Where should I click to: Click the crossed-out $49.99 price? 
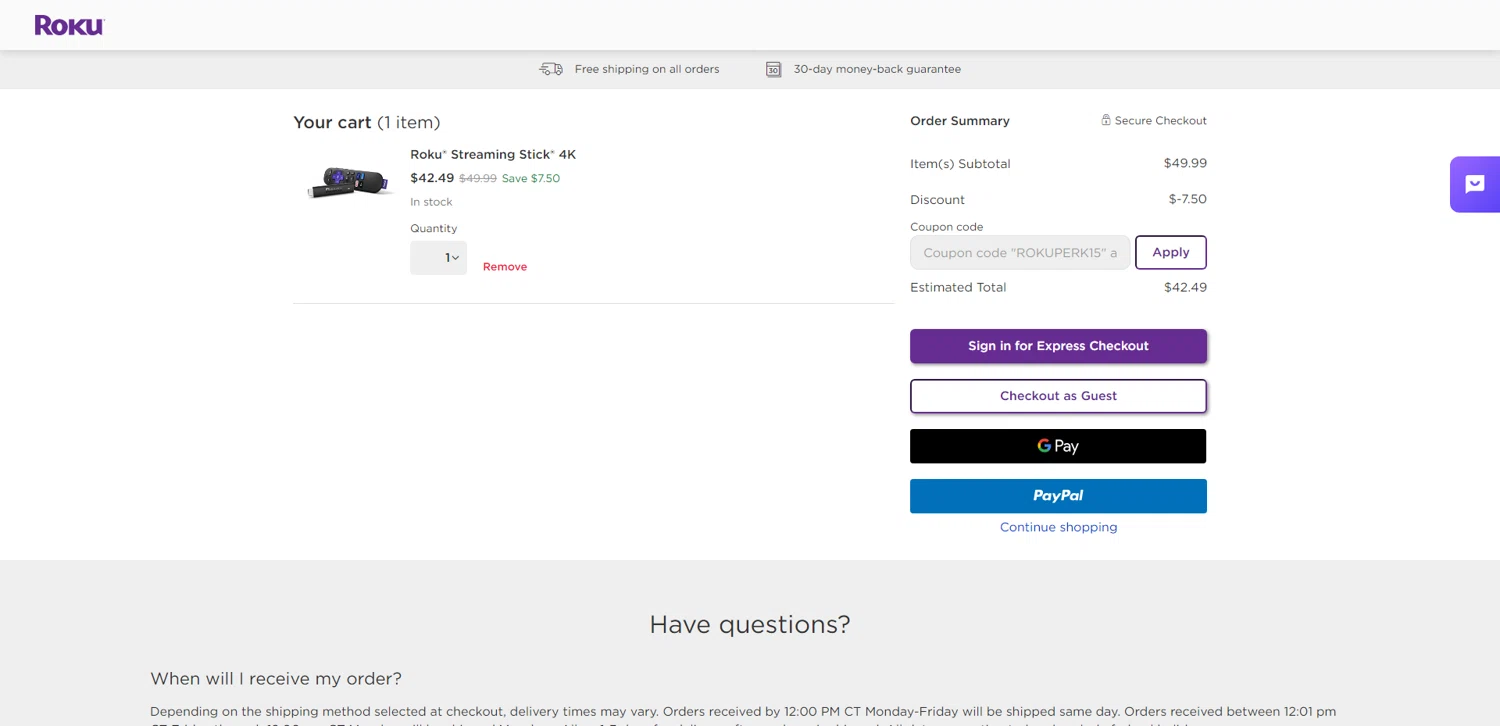pos(478,178)
